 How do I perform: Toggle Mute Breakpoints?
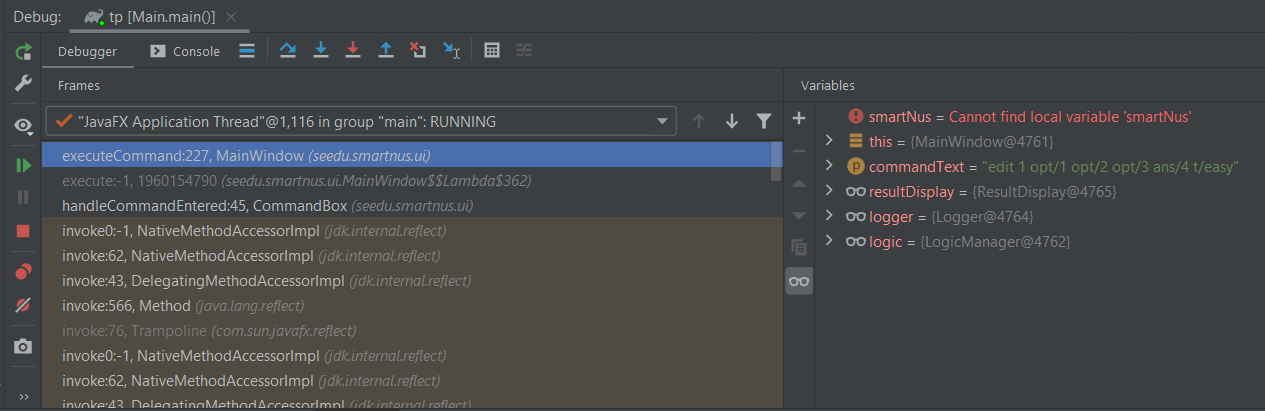pos(23,305)
